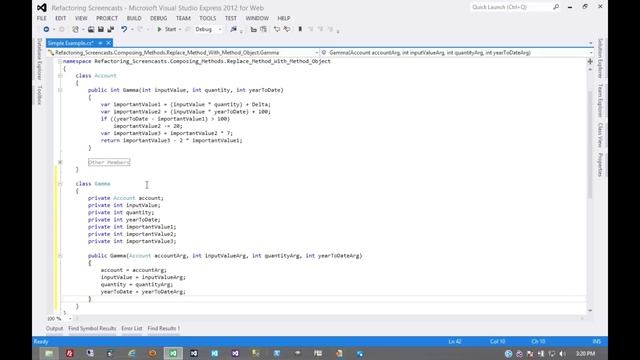Screen dimensions: 640x360
Task: Open the Class View side tab
Action: click(600, 135)
